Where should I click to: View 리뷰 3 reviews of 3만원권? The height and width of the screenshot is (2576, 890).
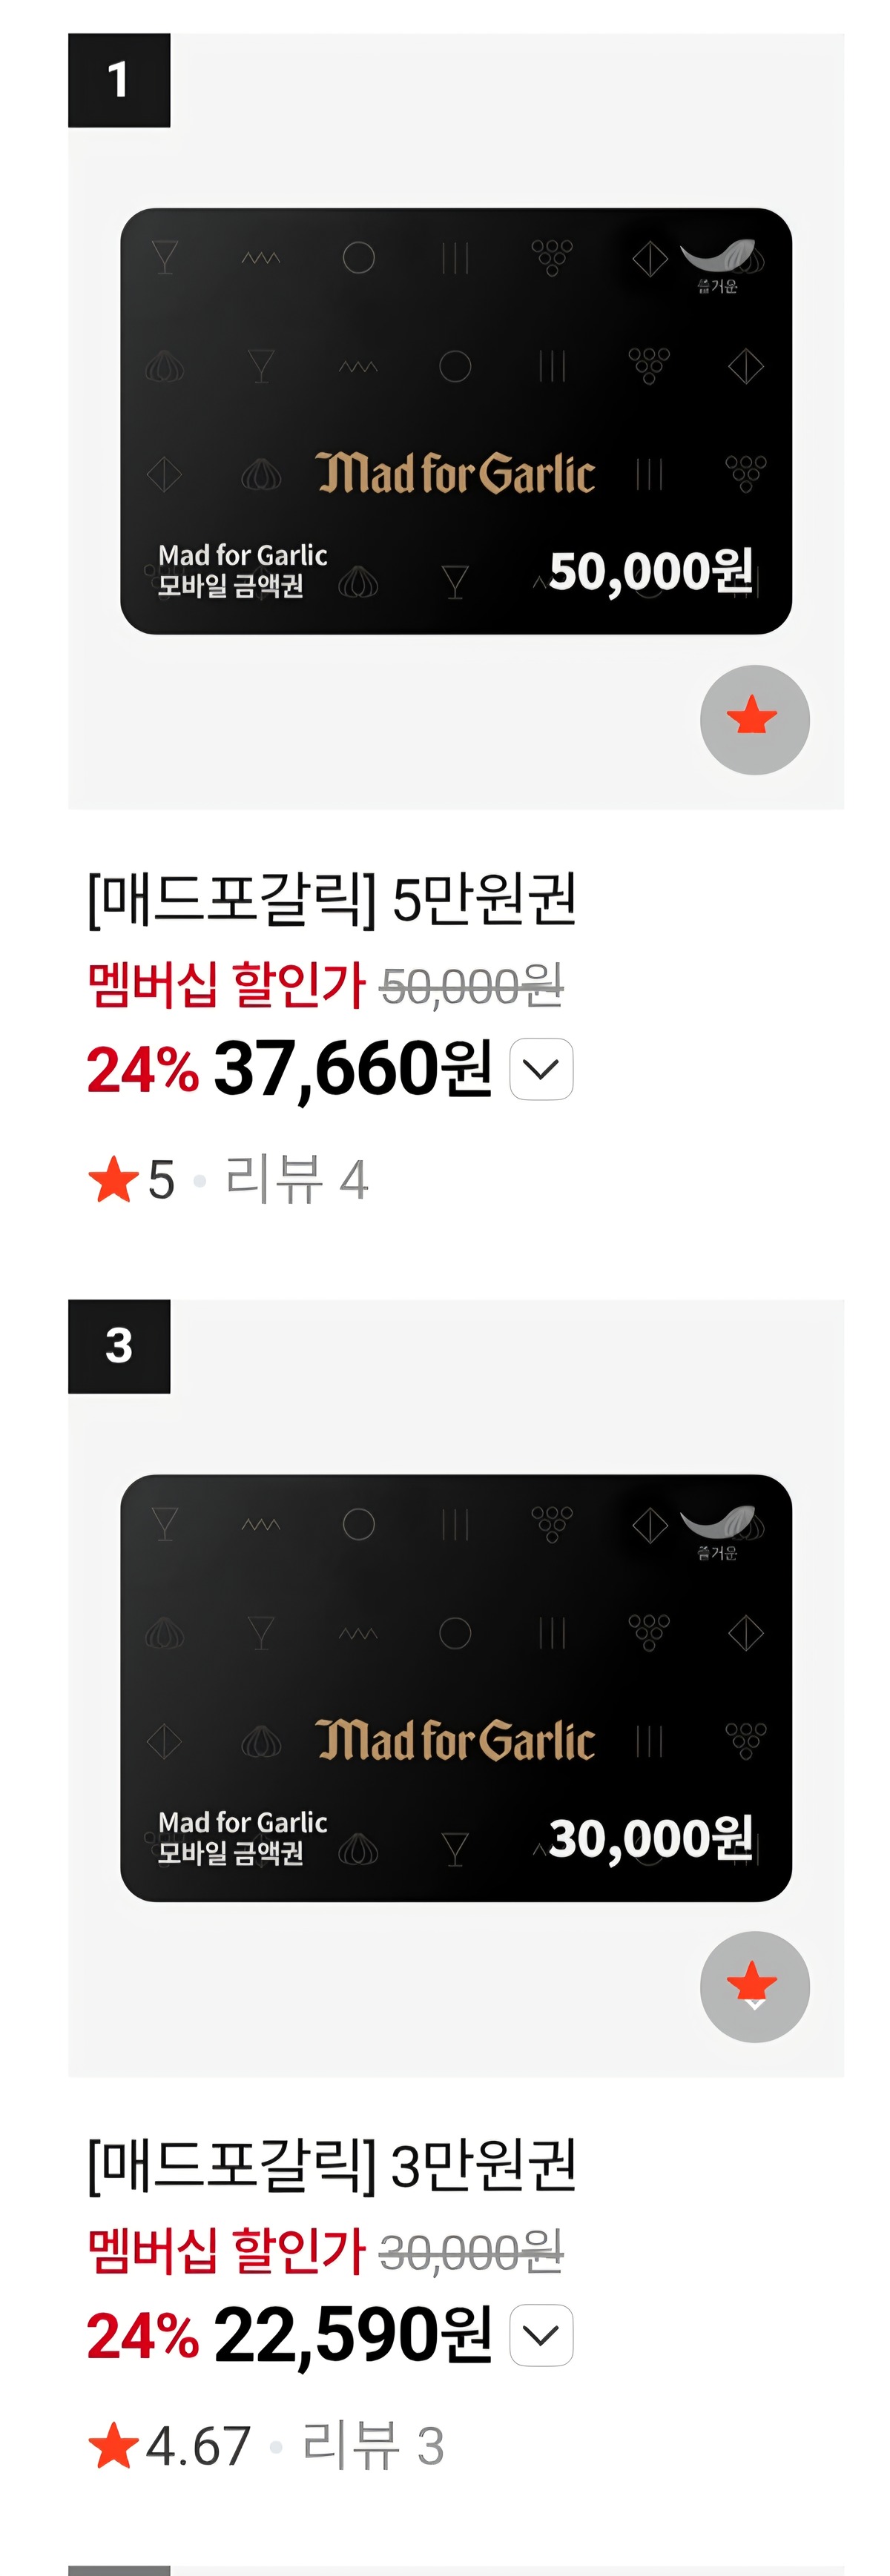tap(373, 2445)
